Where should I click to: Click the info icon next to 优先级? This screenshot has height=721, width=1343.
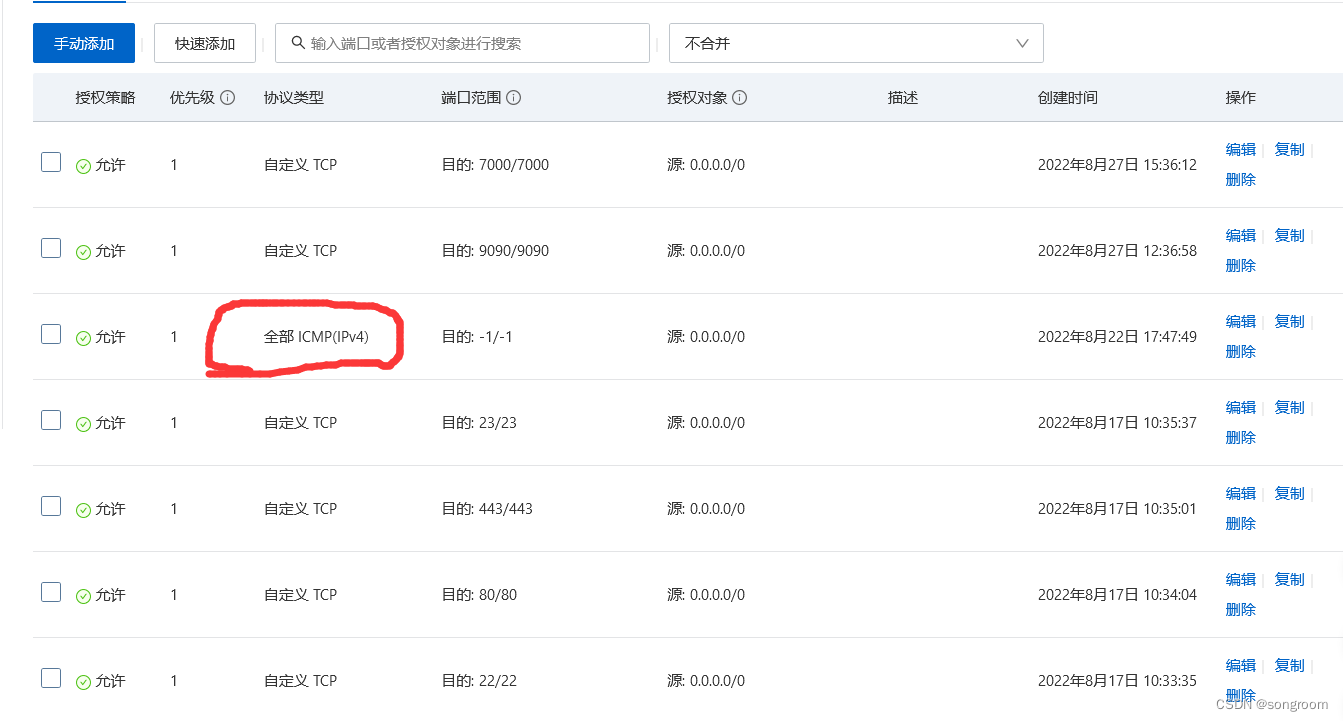227,98
